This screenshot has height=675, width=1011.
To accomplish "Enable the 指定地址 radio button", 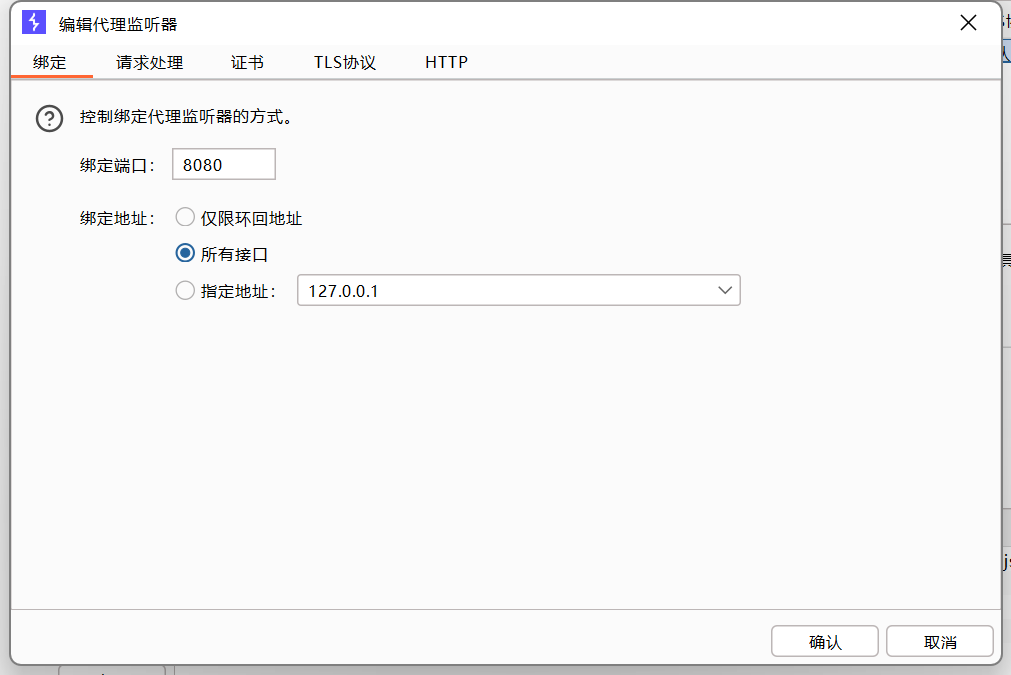I will [185, 291].
